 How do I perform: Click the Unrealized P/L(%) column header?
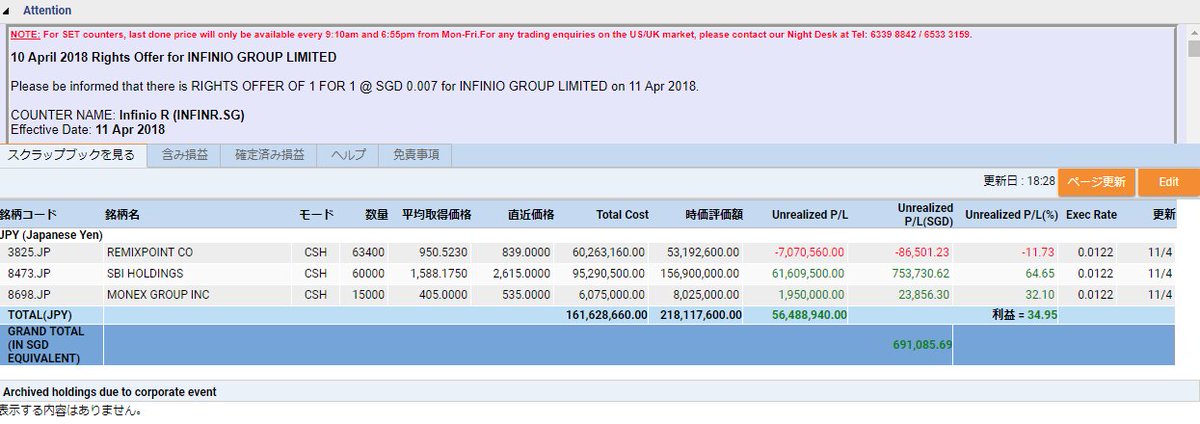(x=1011, y=215)
